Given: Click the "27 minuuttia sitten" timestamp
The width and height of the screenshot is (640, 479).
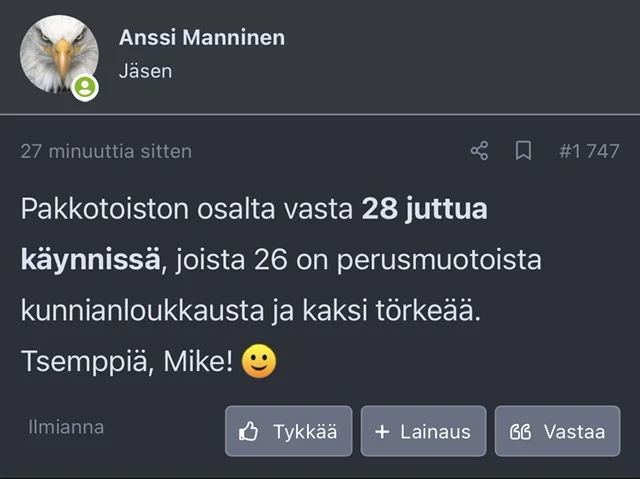Looking at the screenshot, I should 106,152.
